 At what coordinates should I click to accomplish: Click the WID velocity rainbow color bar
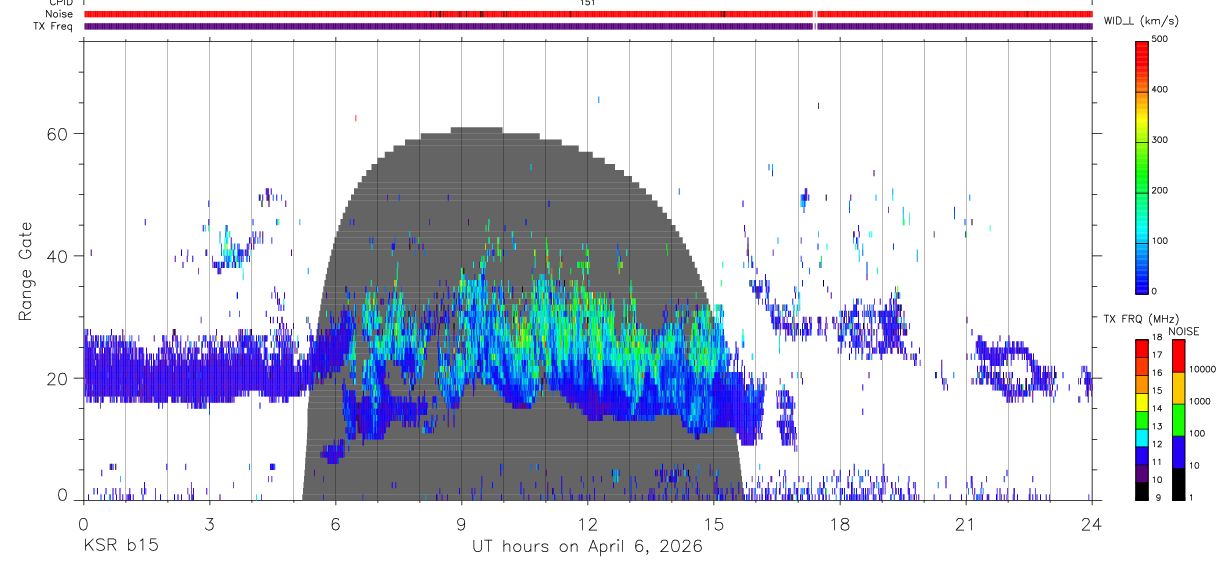[1142, 166]
